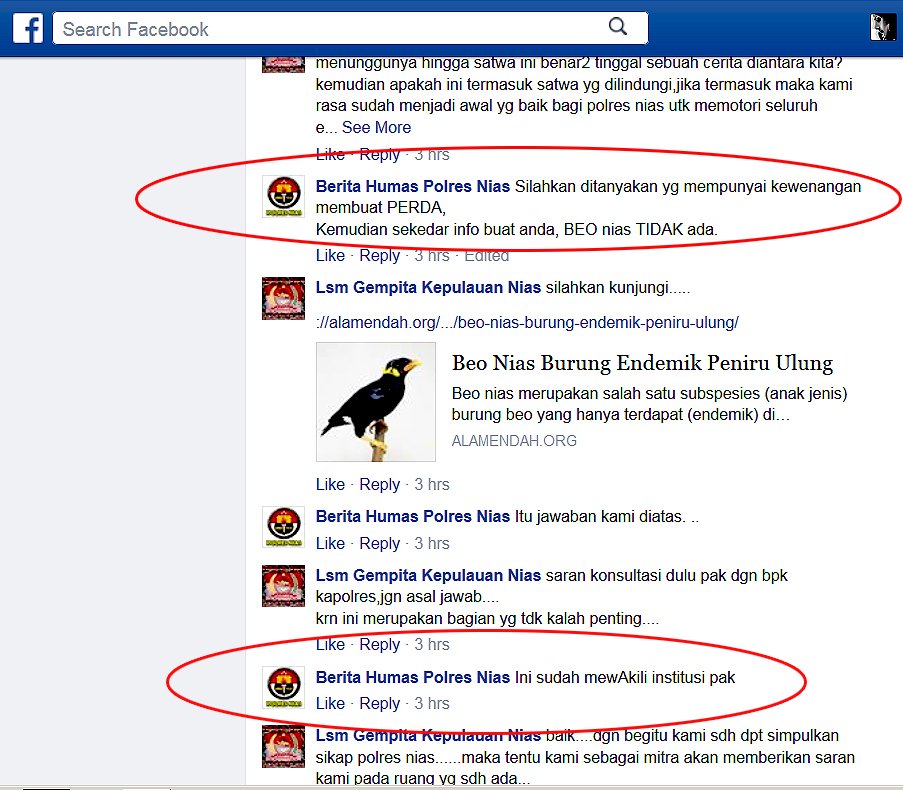Reply to the 'saran konsultasi dulu pak' comment

pyautogui.click(x=380, y=644)
